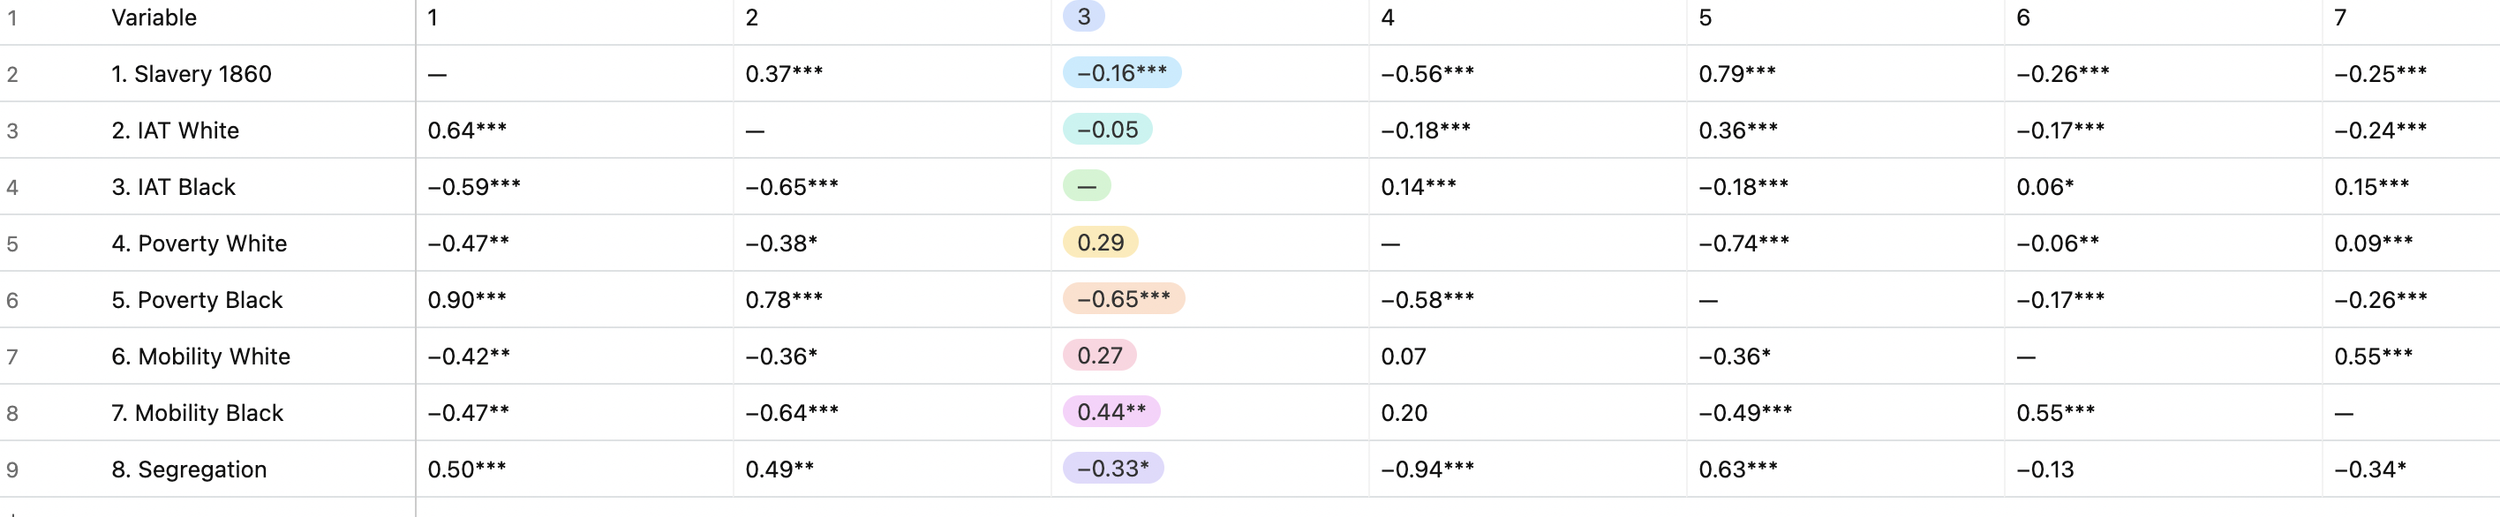Viewport: 2500px width, 517px height.
Task: Click the 8. Segregation row cell
Action: click(x=189, y=470)
